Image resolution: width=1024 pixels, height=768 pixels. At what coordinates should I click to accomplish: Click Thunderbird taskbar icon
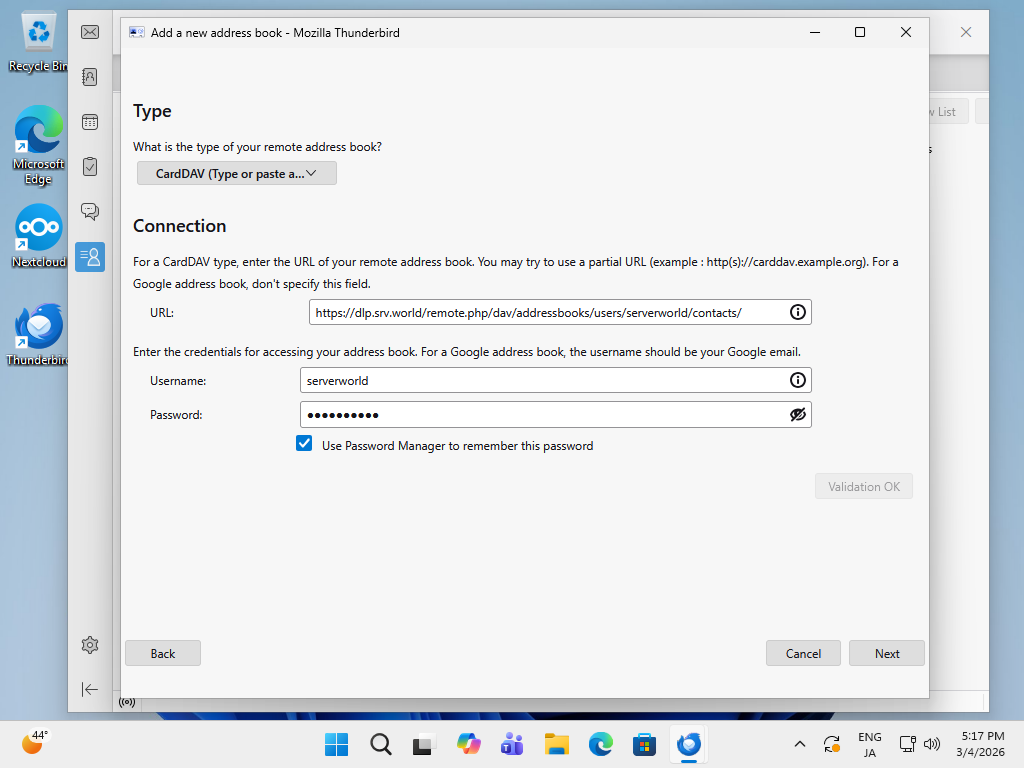click(x=688, y=744)
